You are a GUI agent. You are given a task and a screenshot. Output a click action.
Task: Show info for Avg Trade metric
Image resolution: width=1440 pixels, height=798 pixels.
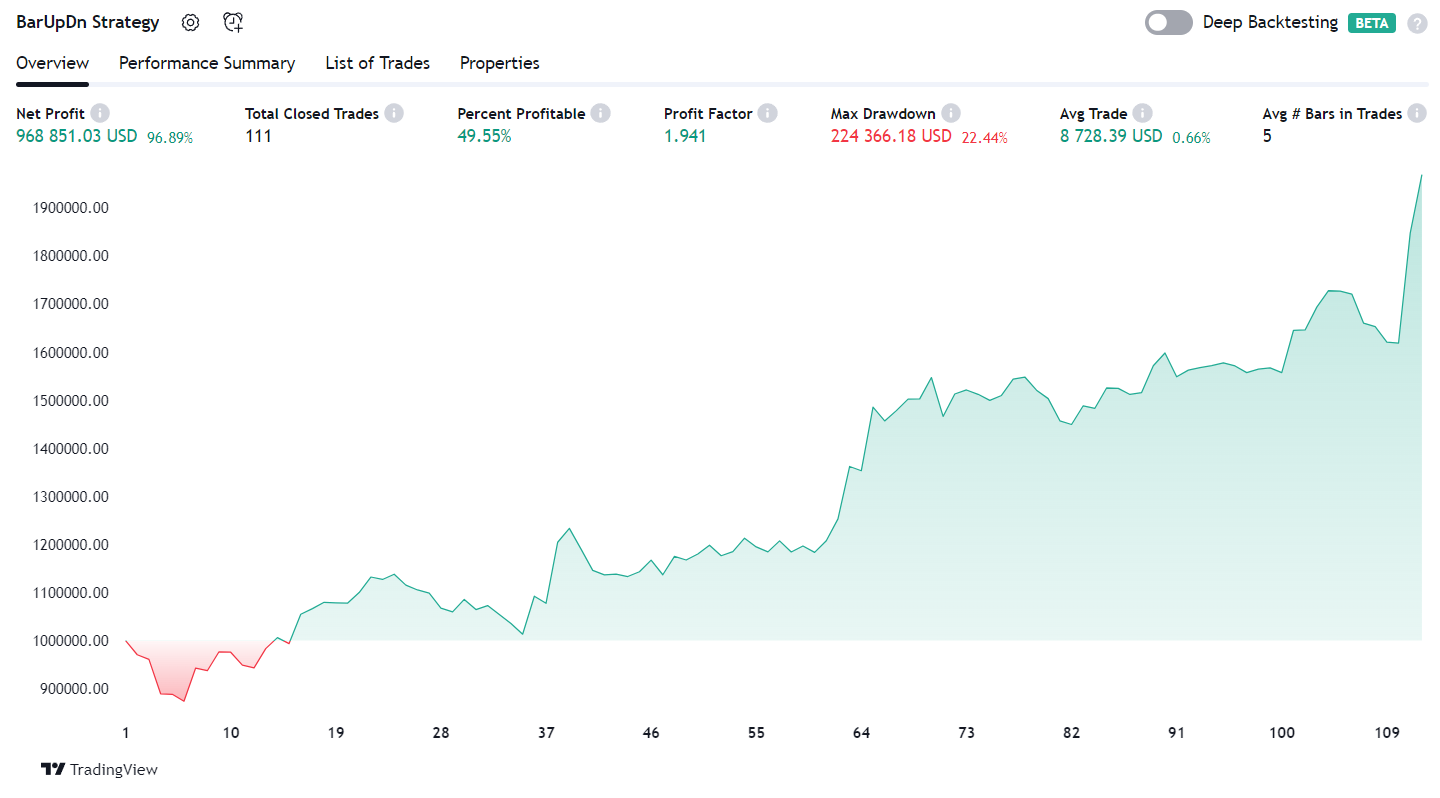click(1143, 114)
